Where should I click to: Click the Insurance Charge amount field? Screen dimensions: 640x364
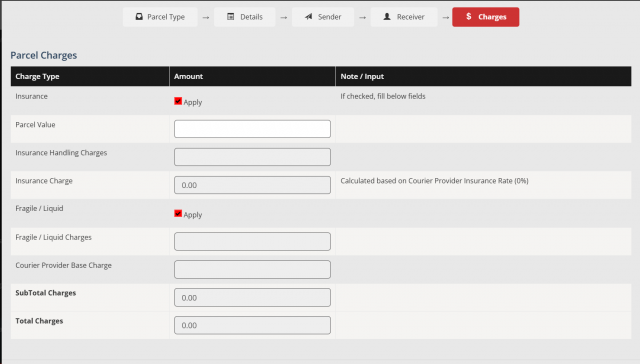click(252, 185)
